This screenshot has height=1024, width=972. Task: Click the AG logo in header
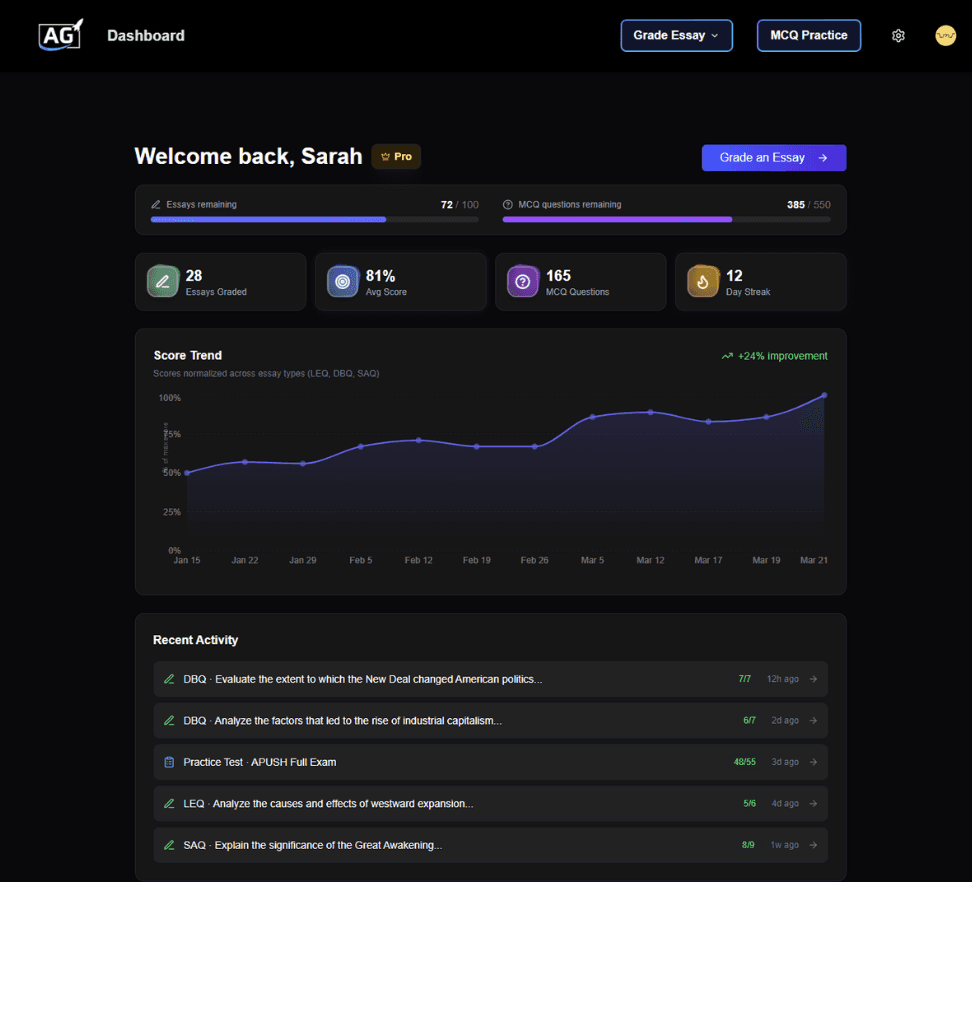(x=61, y=35)
